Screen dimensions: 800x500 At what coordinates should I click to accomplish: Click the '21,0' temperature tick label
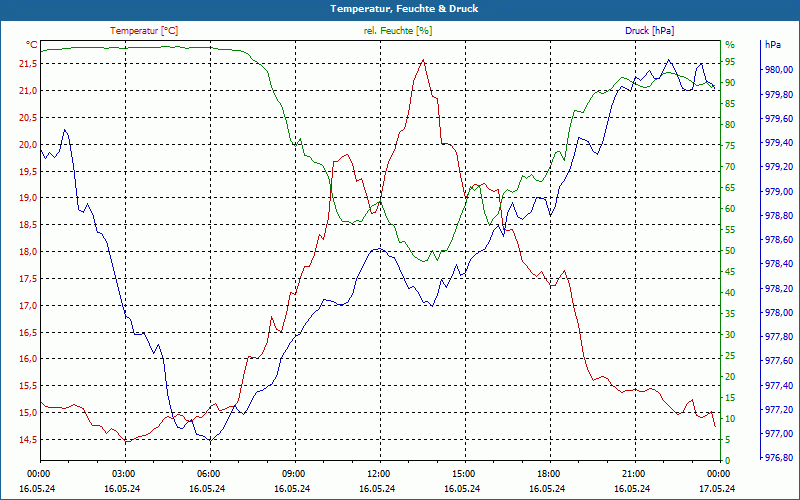coord(28,91)
